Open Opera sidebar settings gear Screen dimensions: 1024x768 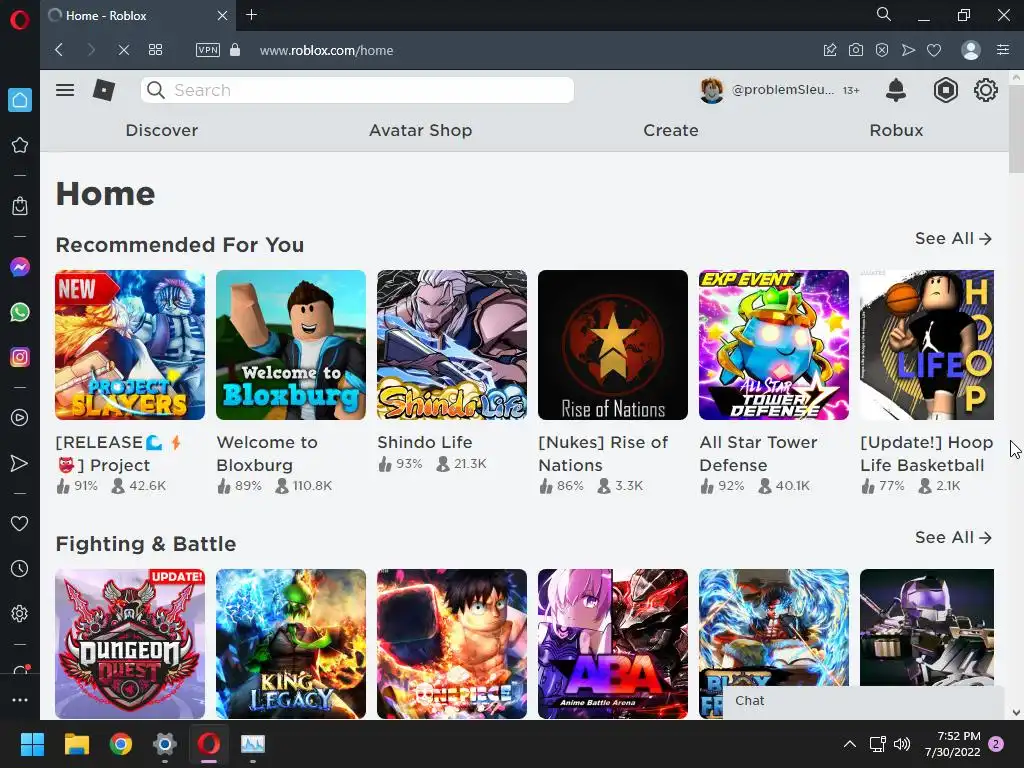pyautogui.click(x=20, y=614)
